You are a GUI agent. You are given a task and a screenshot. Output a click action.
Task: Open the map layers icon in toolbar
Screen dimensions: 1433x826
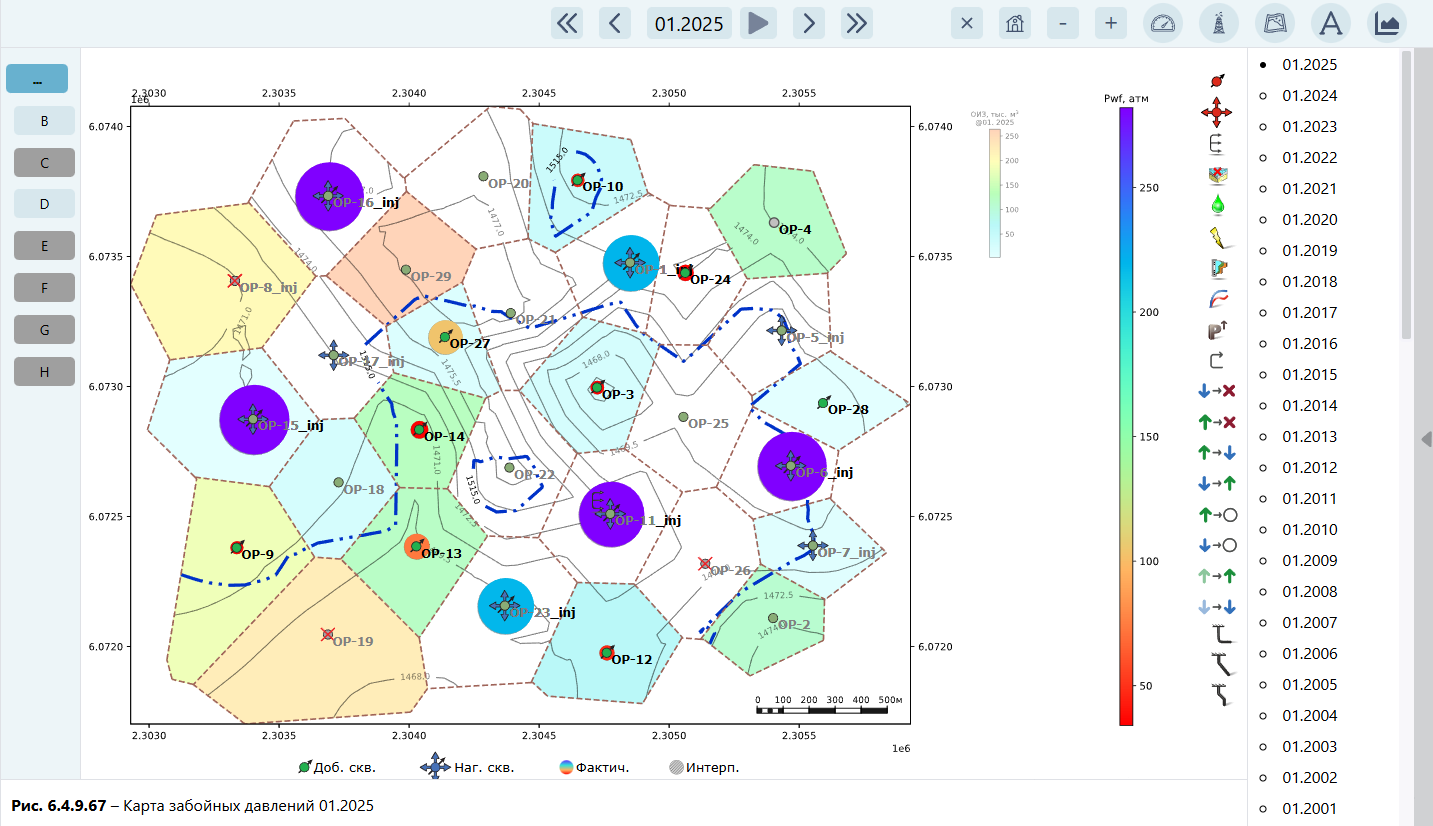[1274, 23]
